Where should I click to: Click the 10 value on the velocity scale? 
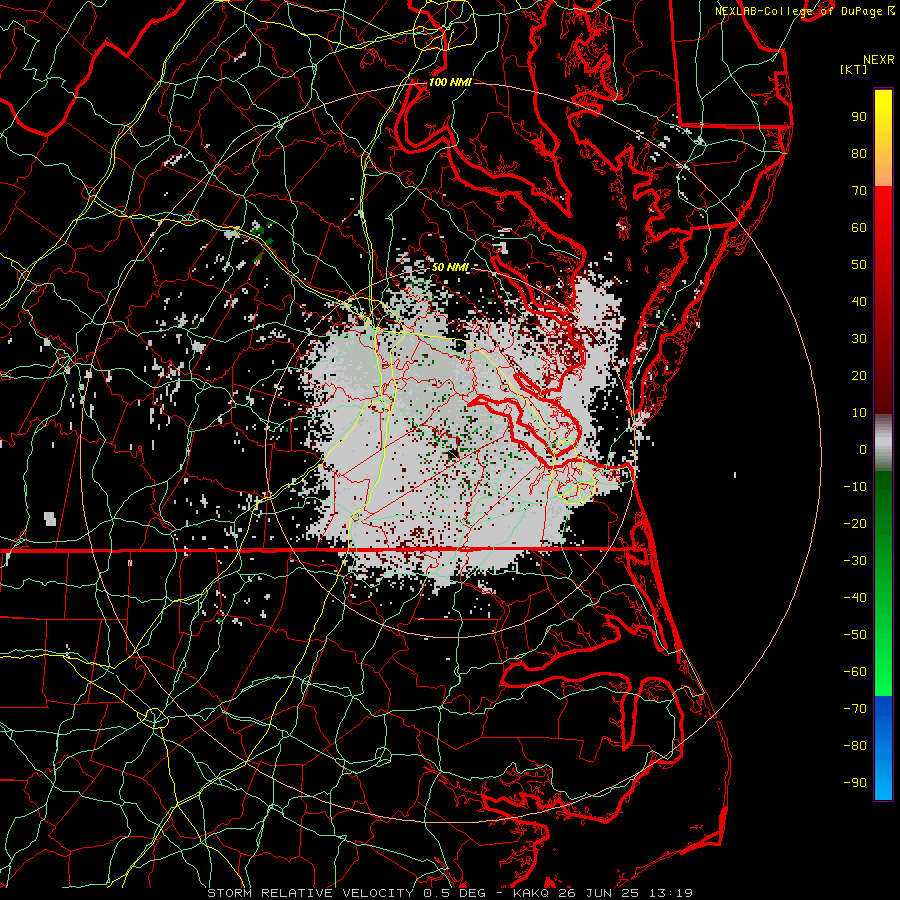pyautogui.click(x=859, y=413)
